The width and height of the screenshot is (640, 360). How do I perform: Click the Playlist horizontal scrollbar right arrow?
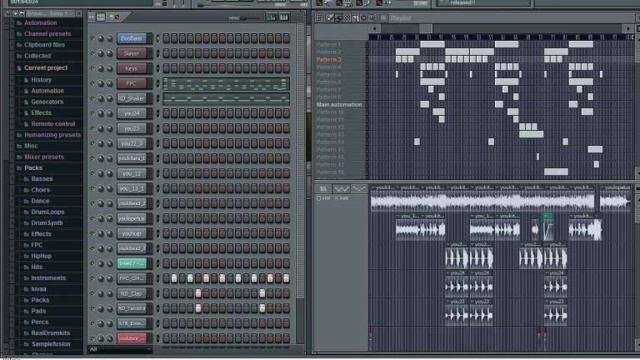coord(629,28)
